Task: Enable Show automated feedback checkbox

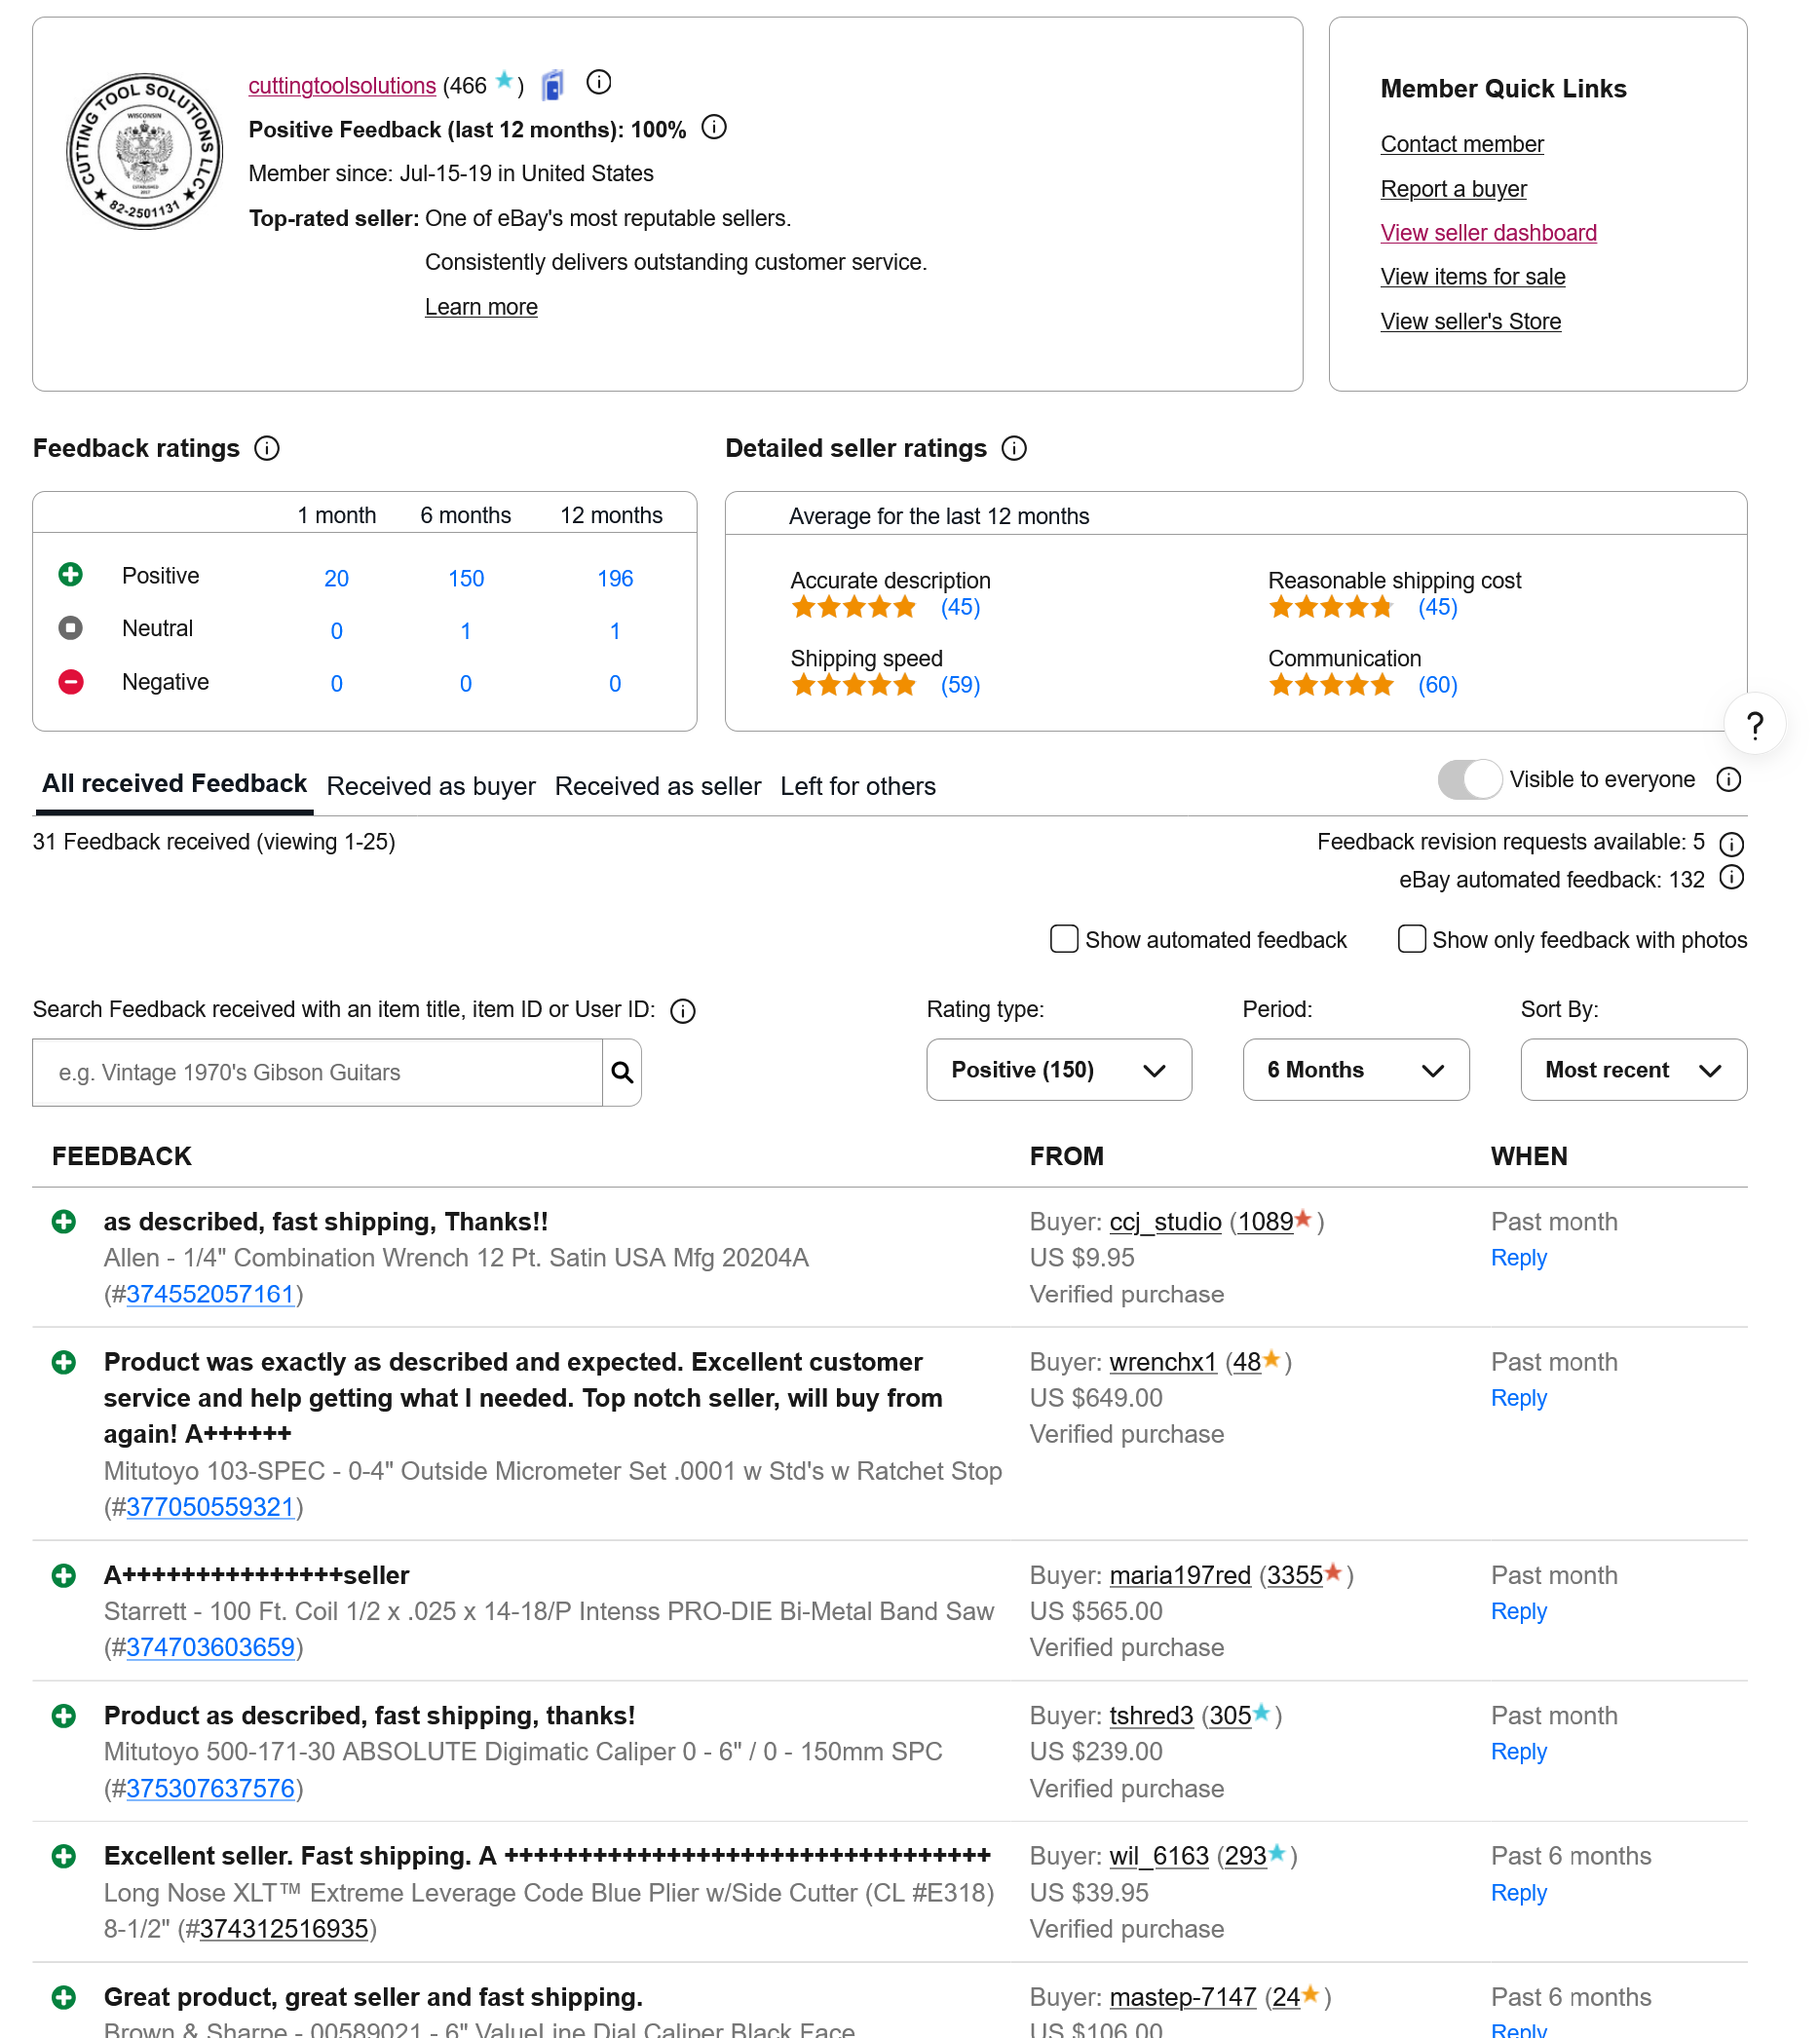Action: 1064,939
